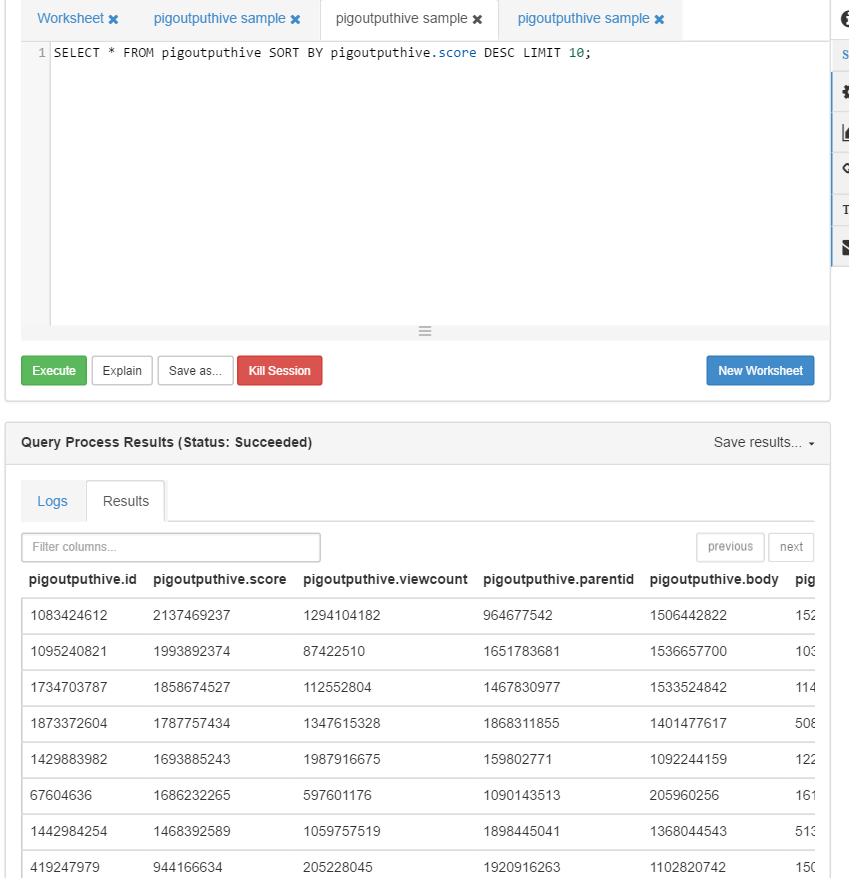This screenshot has width=849, height=878.
Task: Click the TEZ panel button in the sidebar
Action: pos(842,210)
